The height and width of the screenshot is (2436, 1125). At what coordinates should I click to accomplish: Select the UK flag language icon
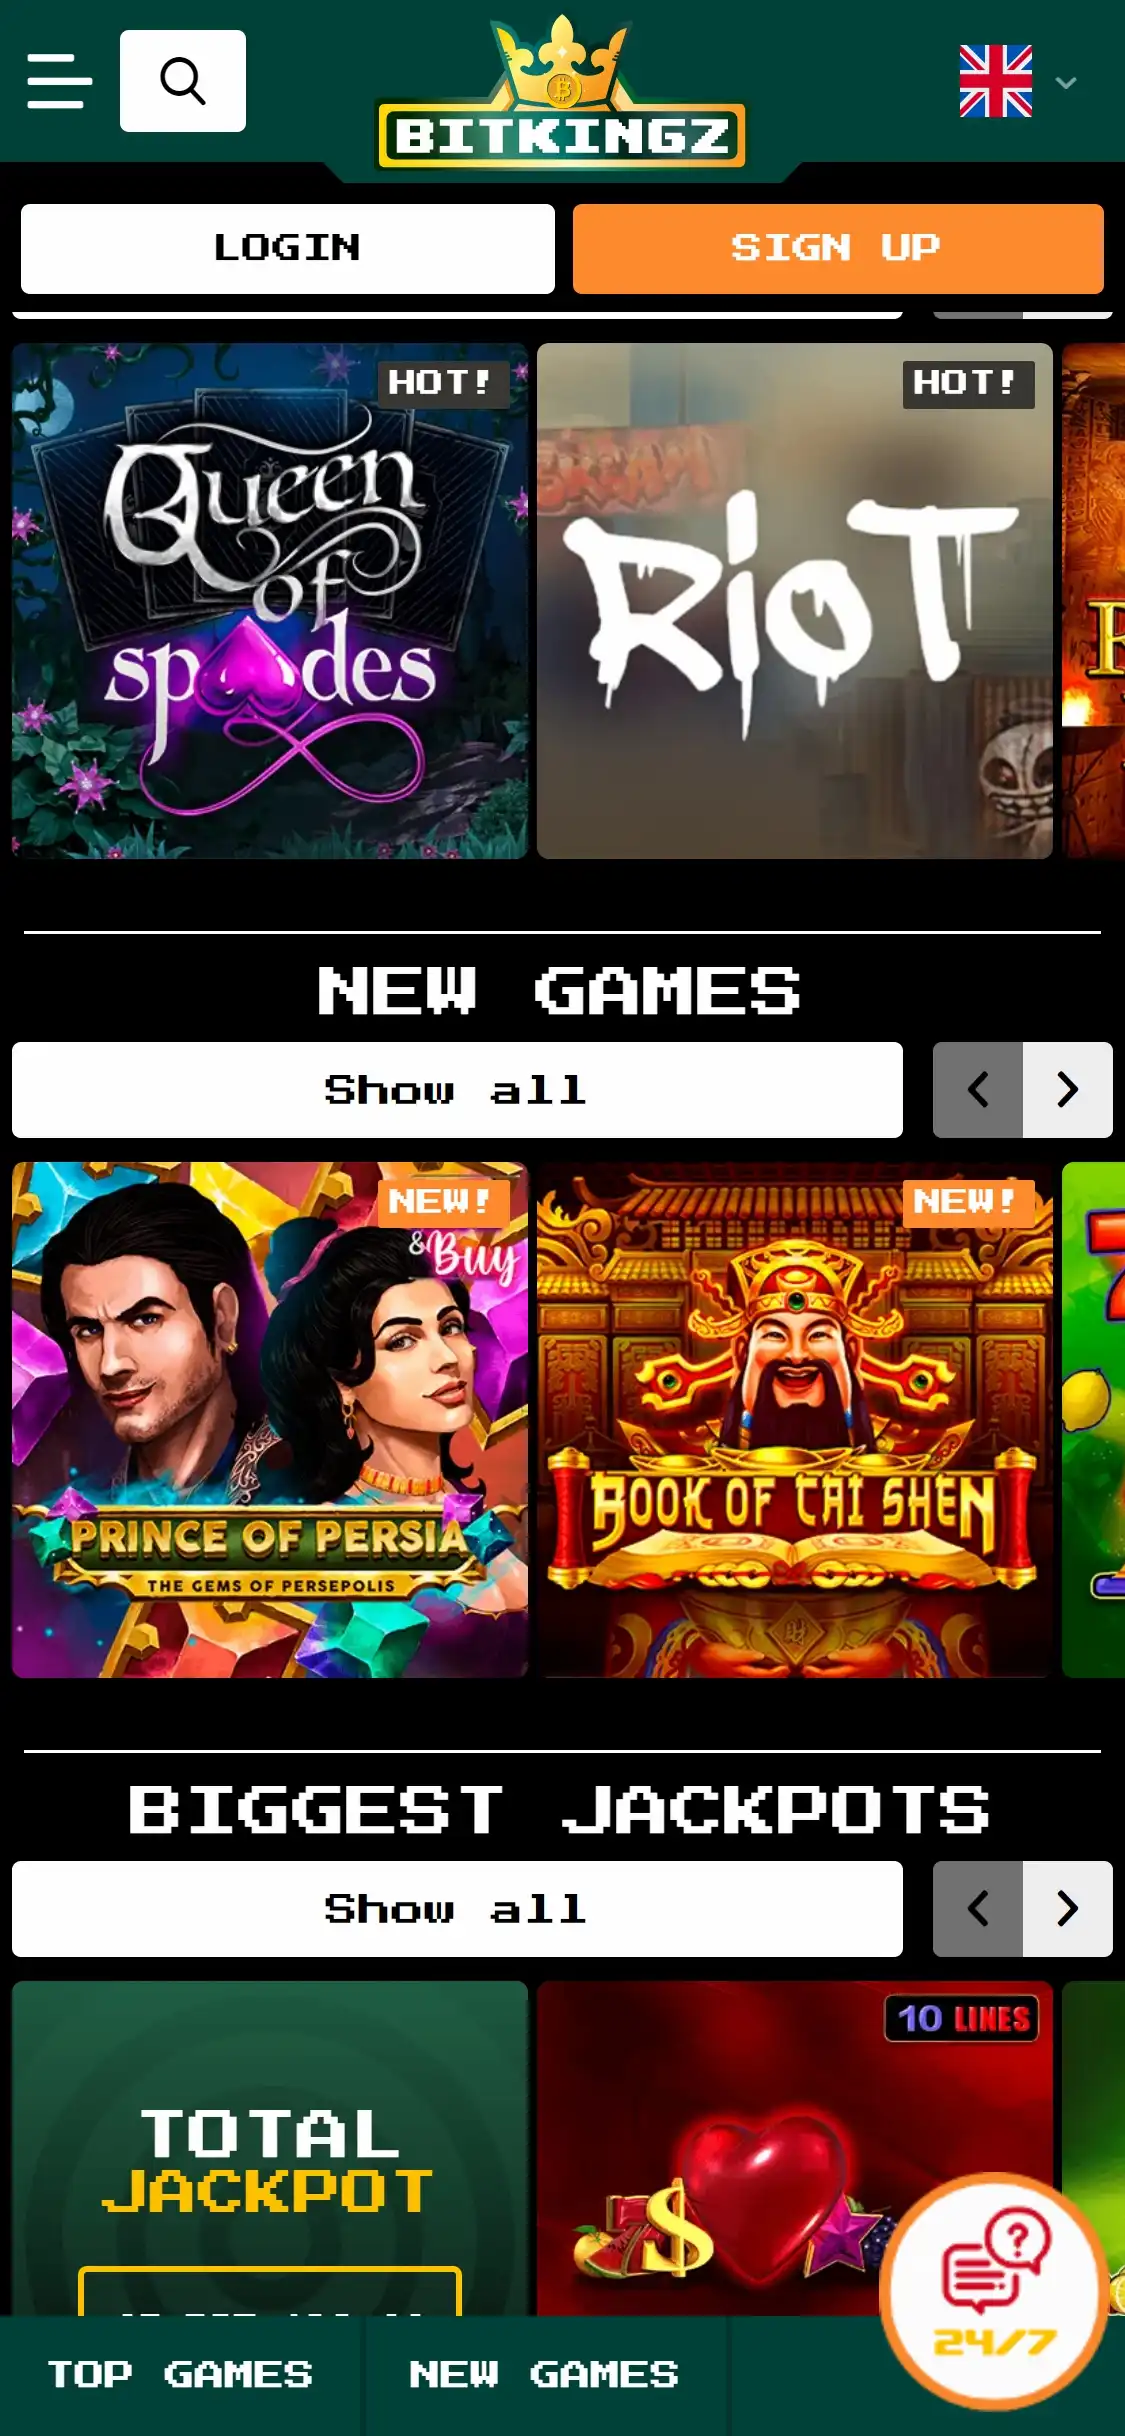point(996,81)
